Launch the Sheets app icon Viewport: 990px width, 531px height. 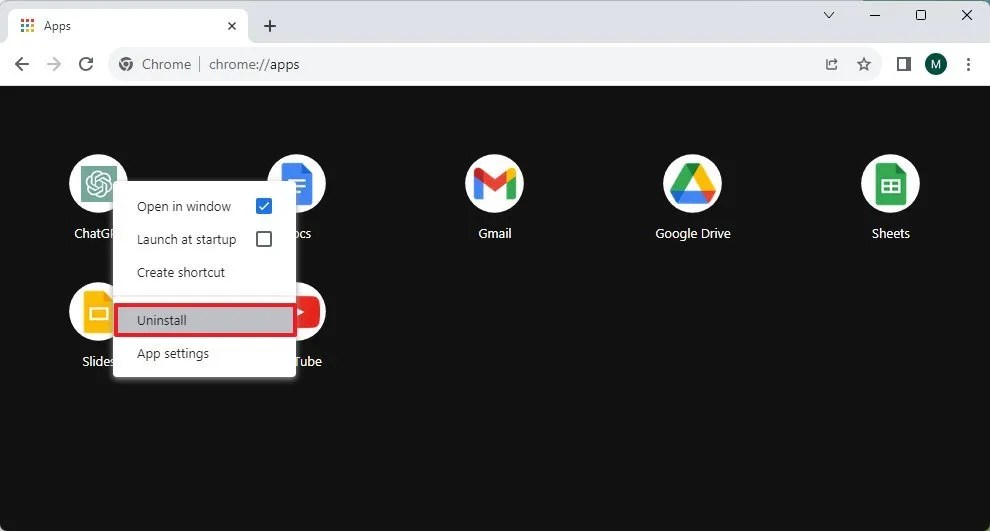[890, 183]
